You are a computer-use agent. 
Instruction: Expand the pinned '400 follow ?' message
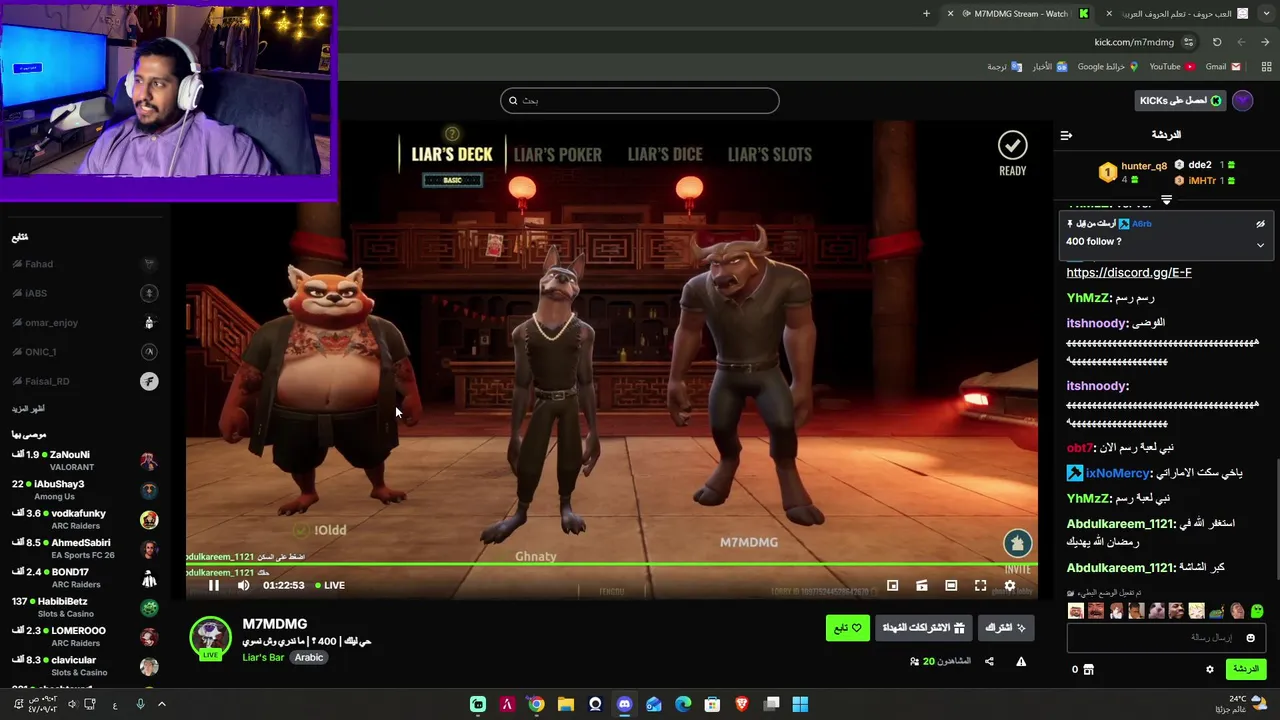pyautogui.click(x=1260, y=245)
